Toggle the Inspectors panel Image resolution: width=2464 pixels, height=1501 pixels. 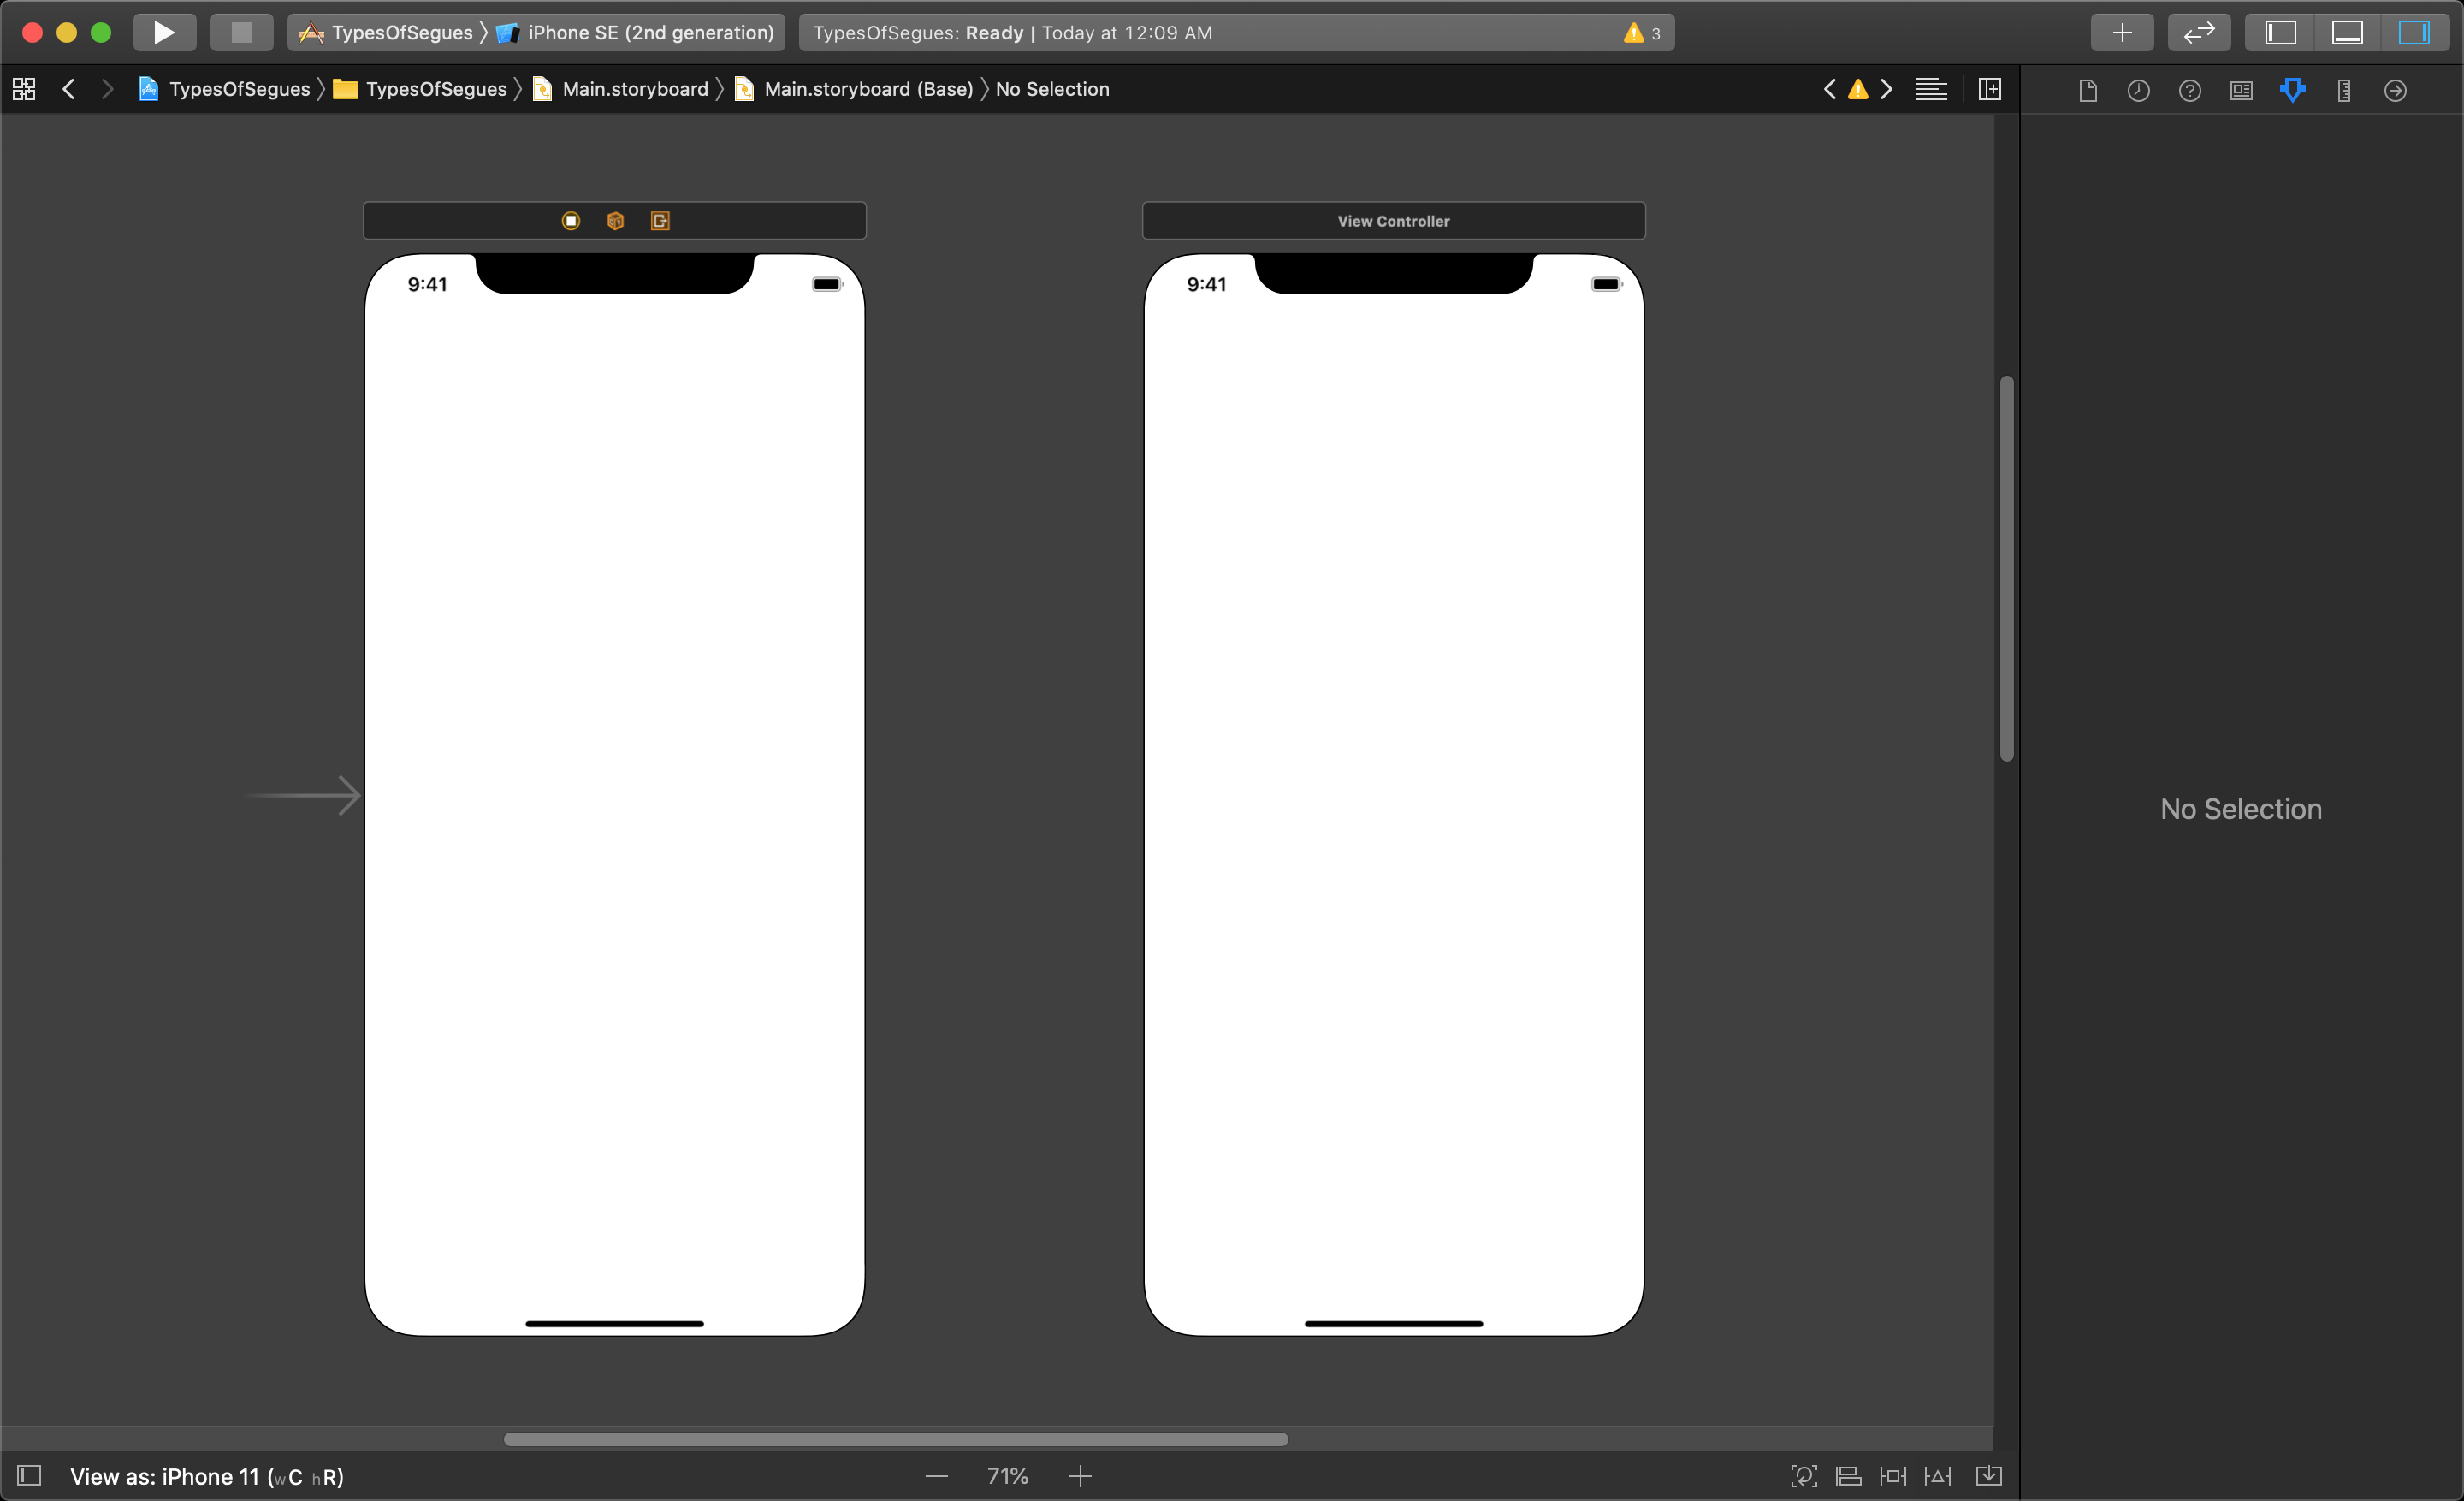(2414, 32)
